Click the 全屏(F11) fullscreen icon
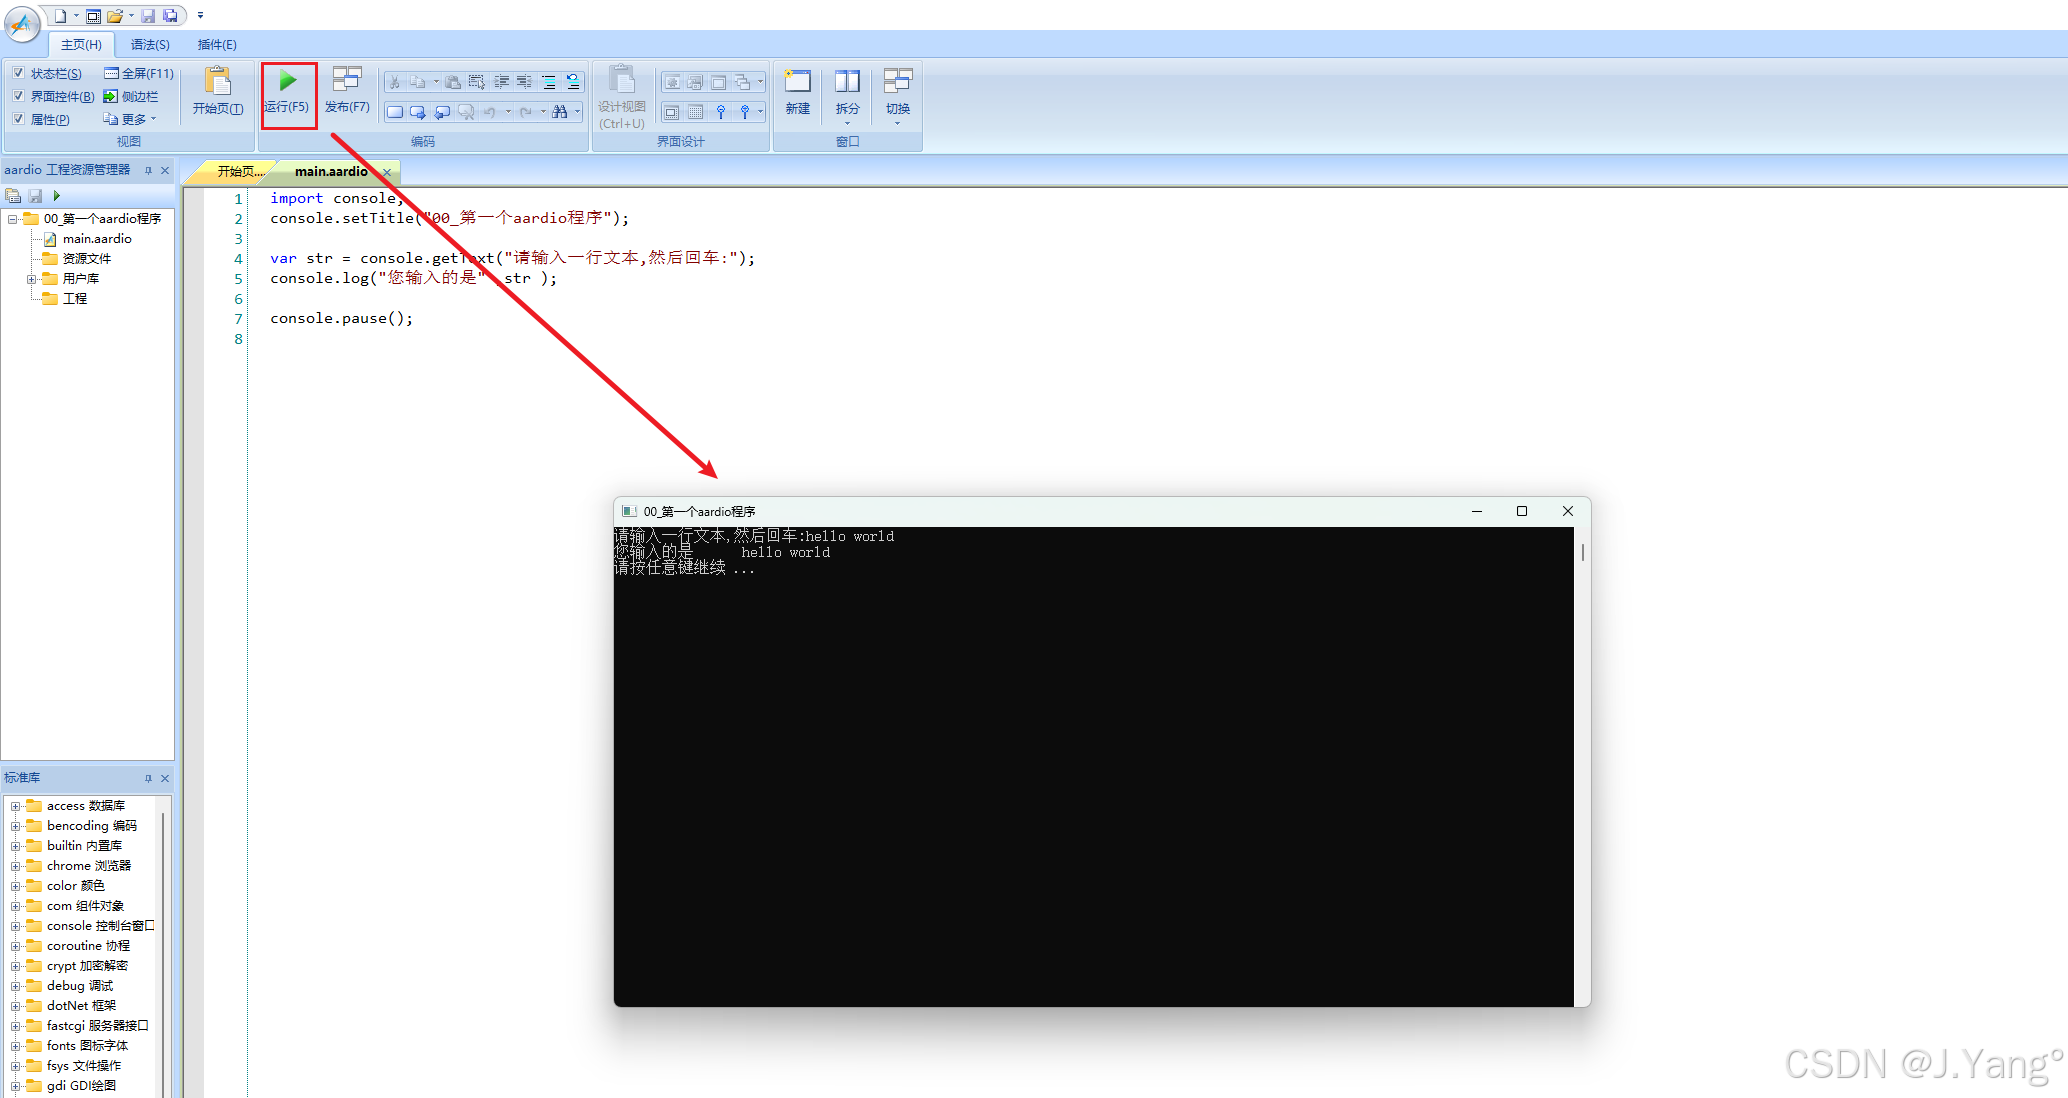The height and width of the screenshot is (1098, 2068). (111, 73)
